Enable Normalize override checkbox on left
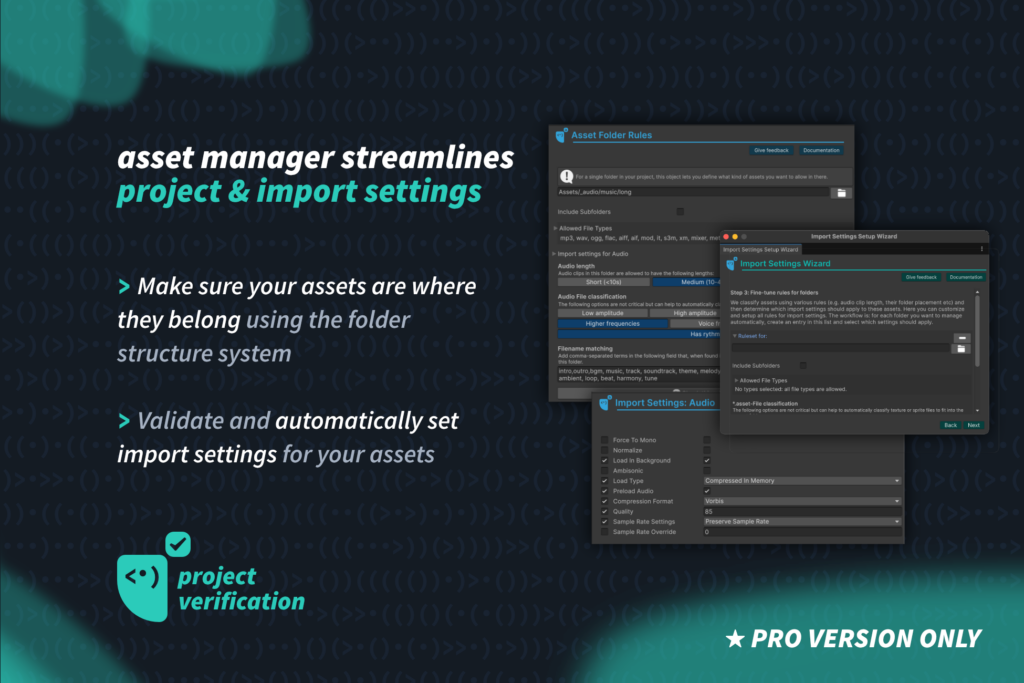 604,450
